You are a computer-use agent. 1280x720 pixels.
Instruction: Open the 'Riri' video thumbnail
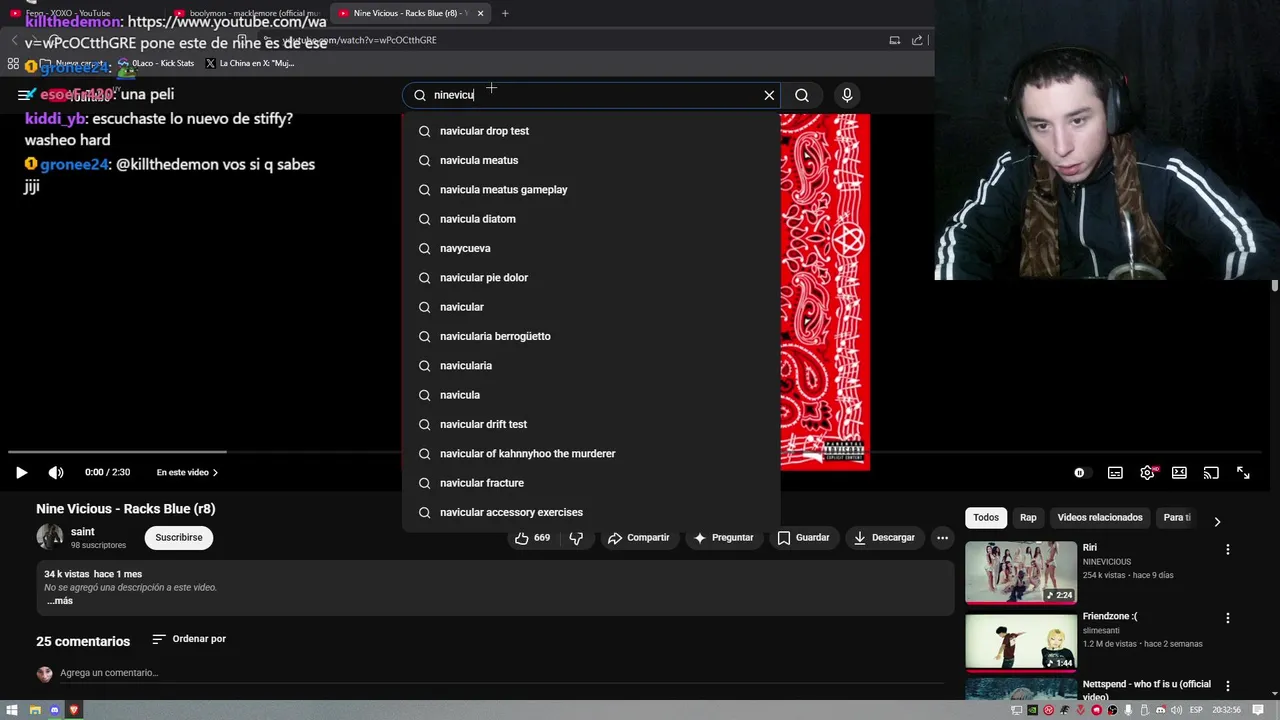click(x=1021, y=573)
